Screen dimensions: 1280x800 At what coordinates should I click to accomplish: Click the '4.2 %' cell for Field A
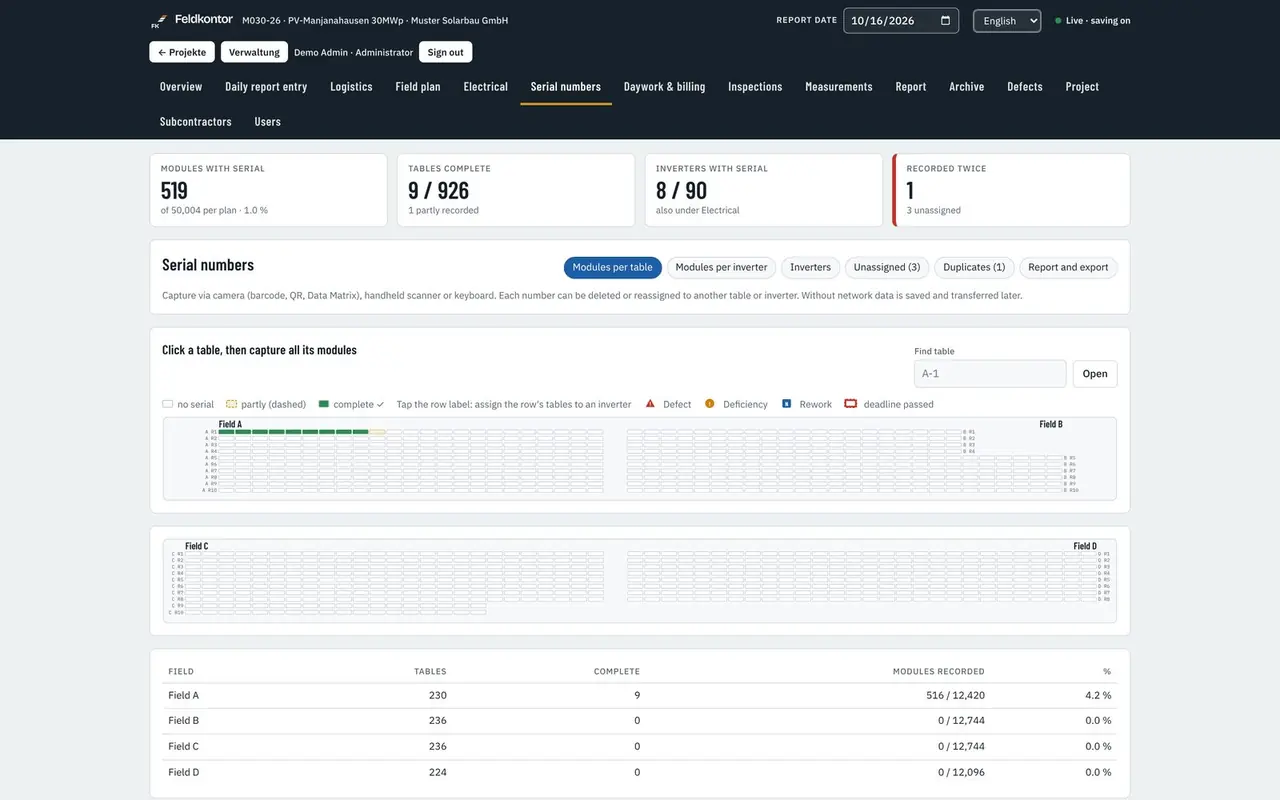pos(1098,696)
